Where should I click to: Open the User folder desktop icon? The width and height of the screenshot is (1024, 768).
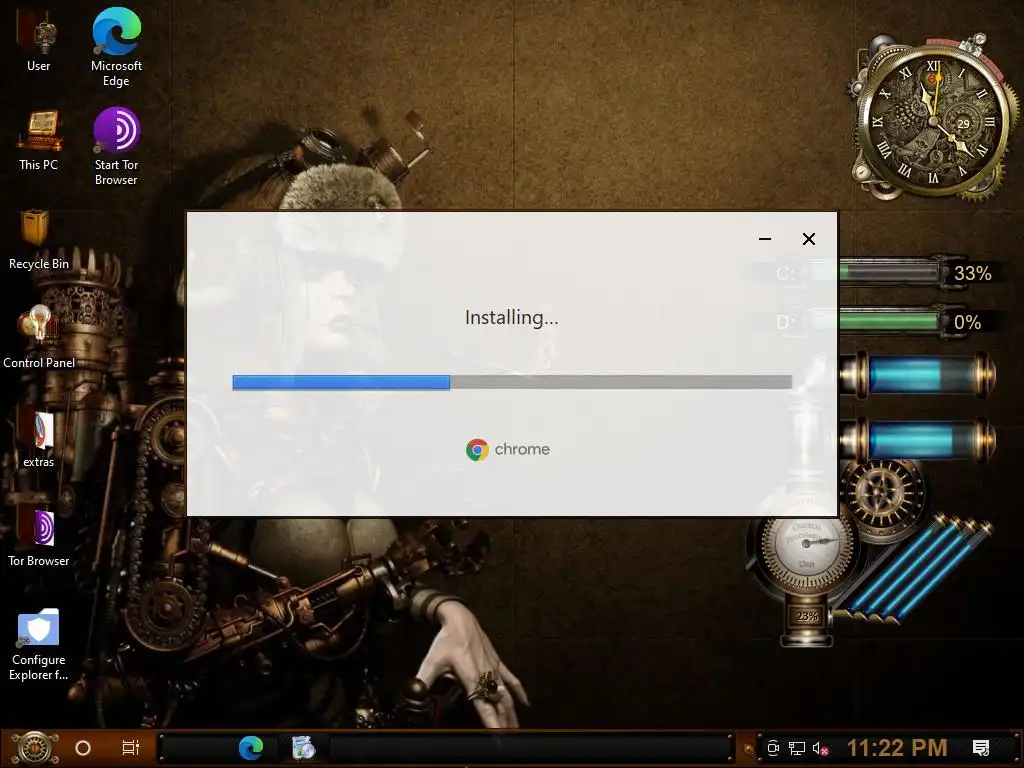[x=39, y=40]
